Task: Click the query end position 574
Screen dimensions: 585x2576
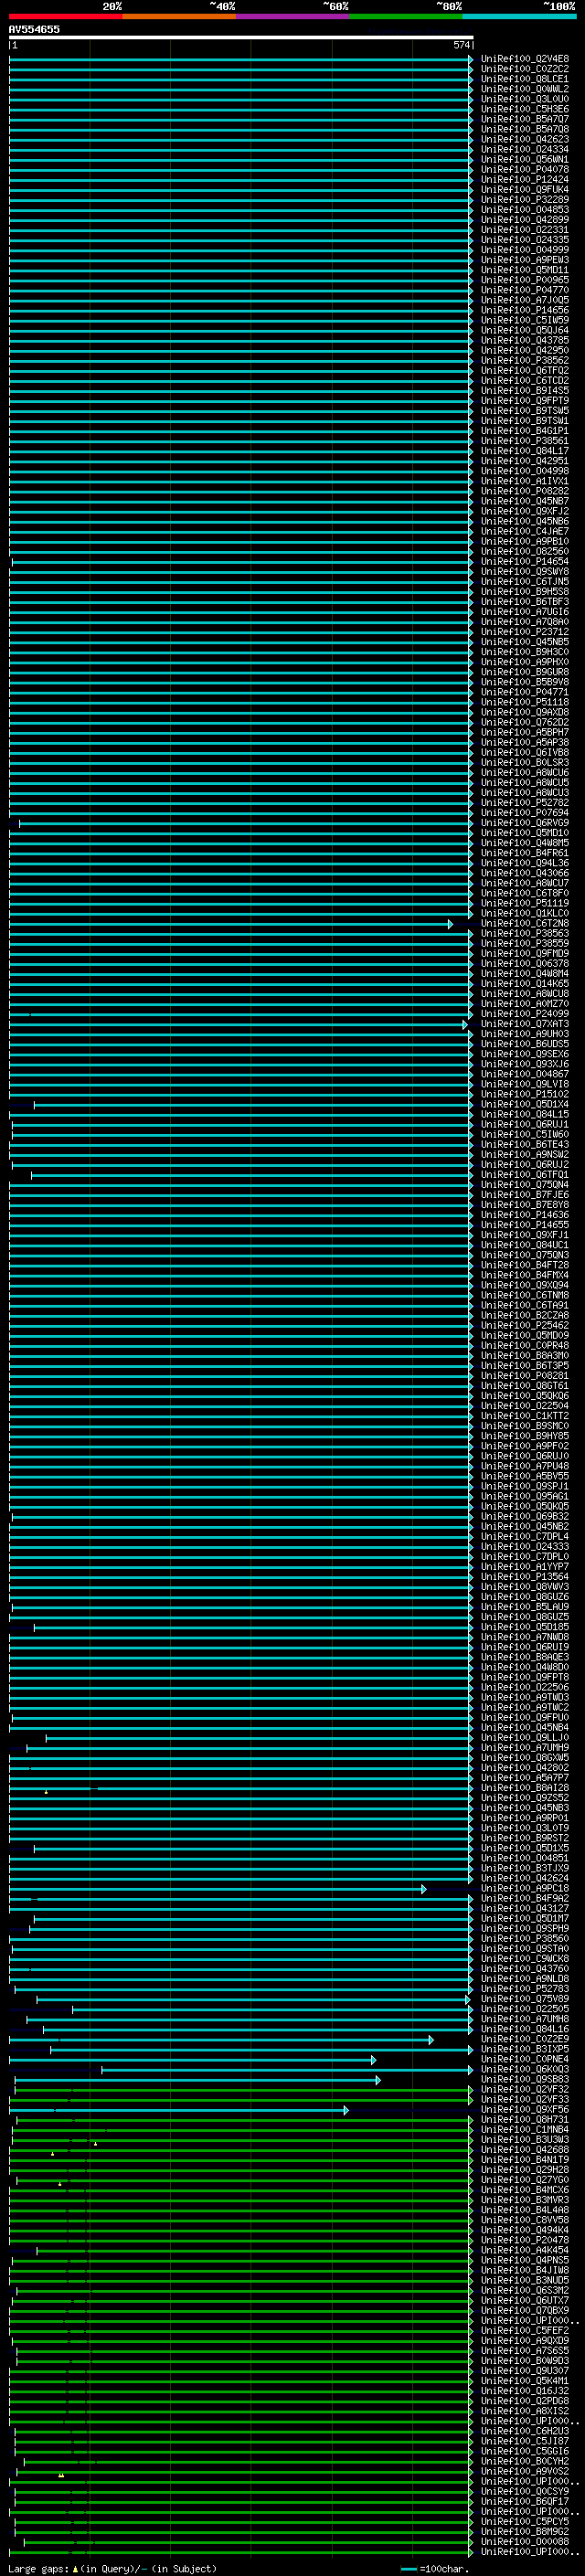Action: click(461, 45)
